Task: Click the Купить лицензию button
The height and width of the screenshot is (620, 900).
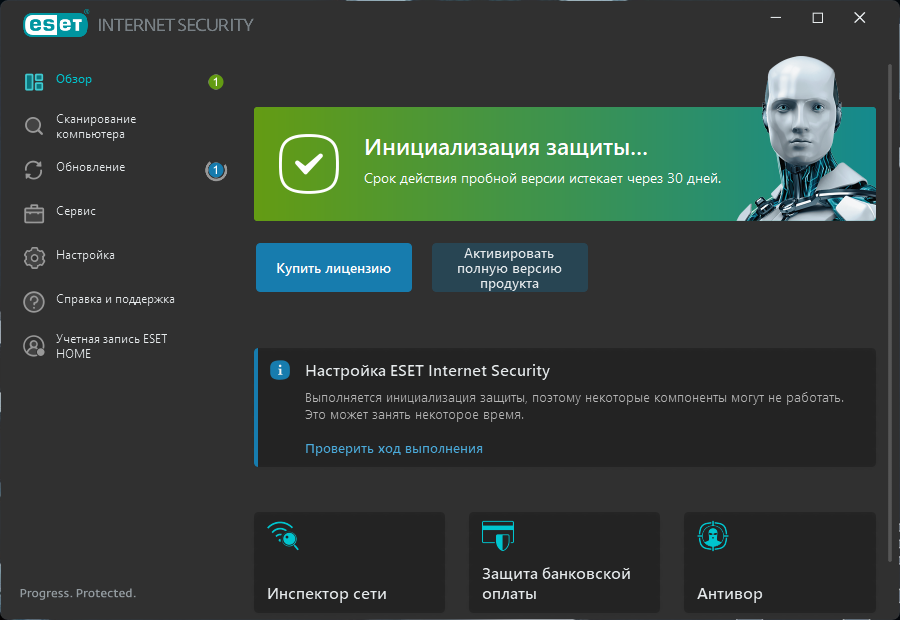Action: (334, 268)
